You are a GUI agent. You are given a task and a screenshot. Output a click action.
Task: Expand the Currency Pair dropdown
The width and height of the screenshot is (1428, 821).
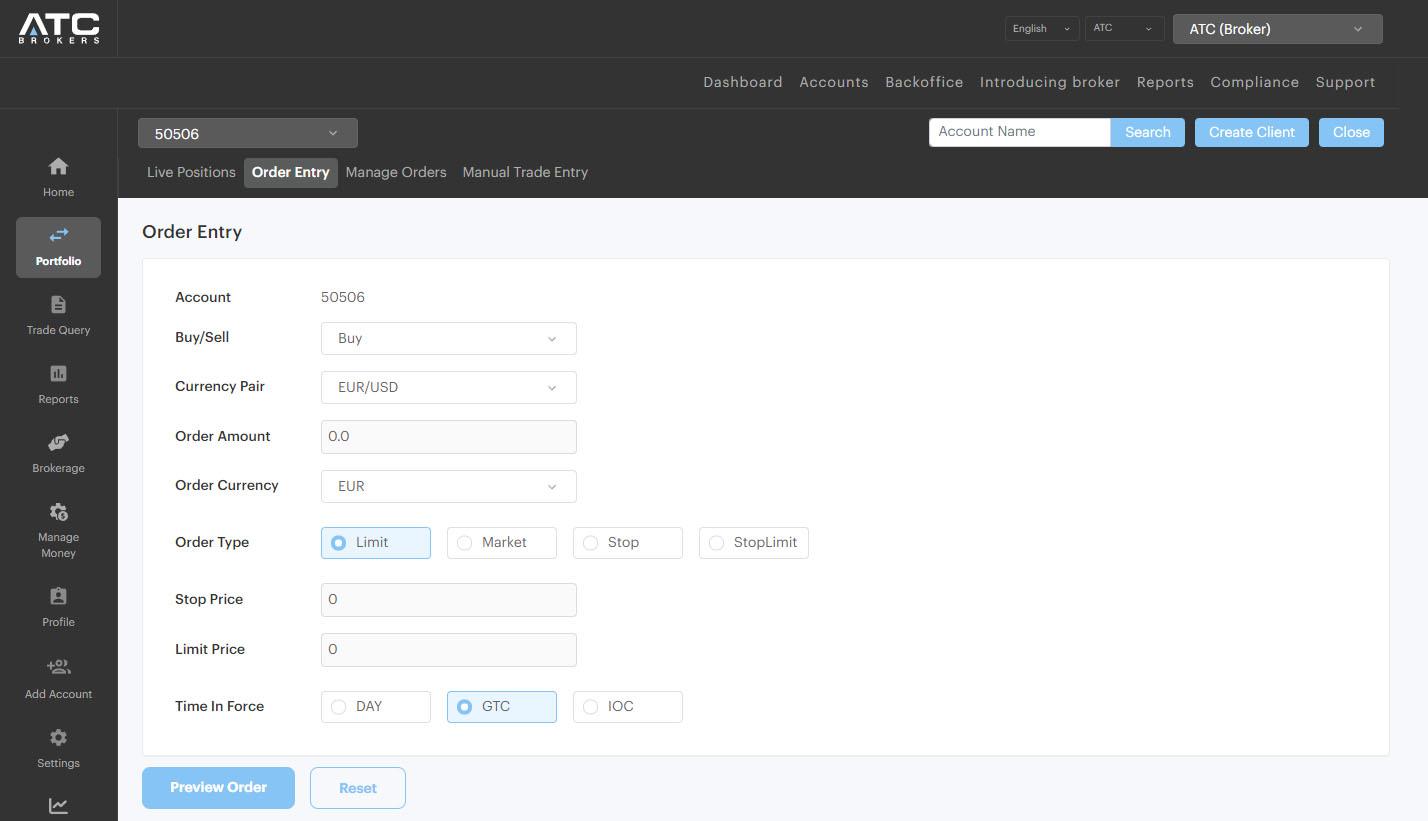[x=448, y=388]
